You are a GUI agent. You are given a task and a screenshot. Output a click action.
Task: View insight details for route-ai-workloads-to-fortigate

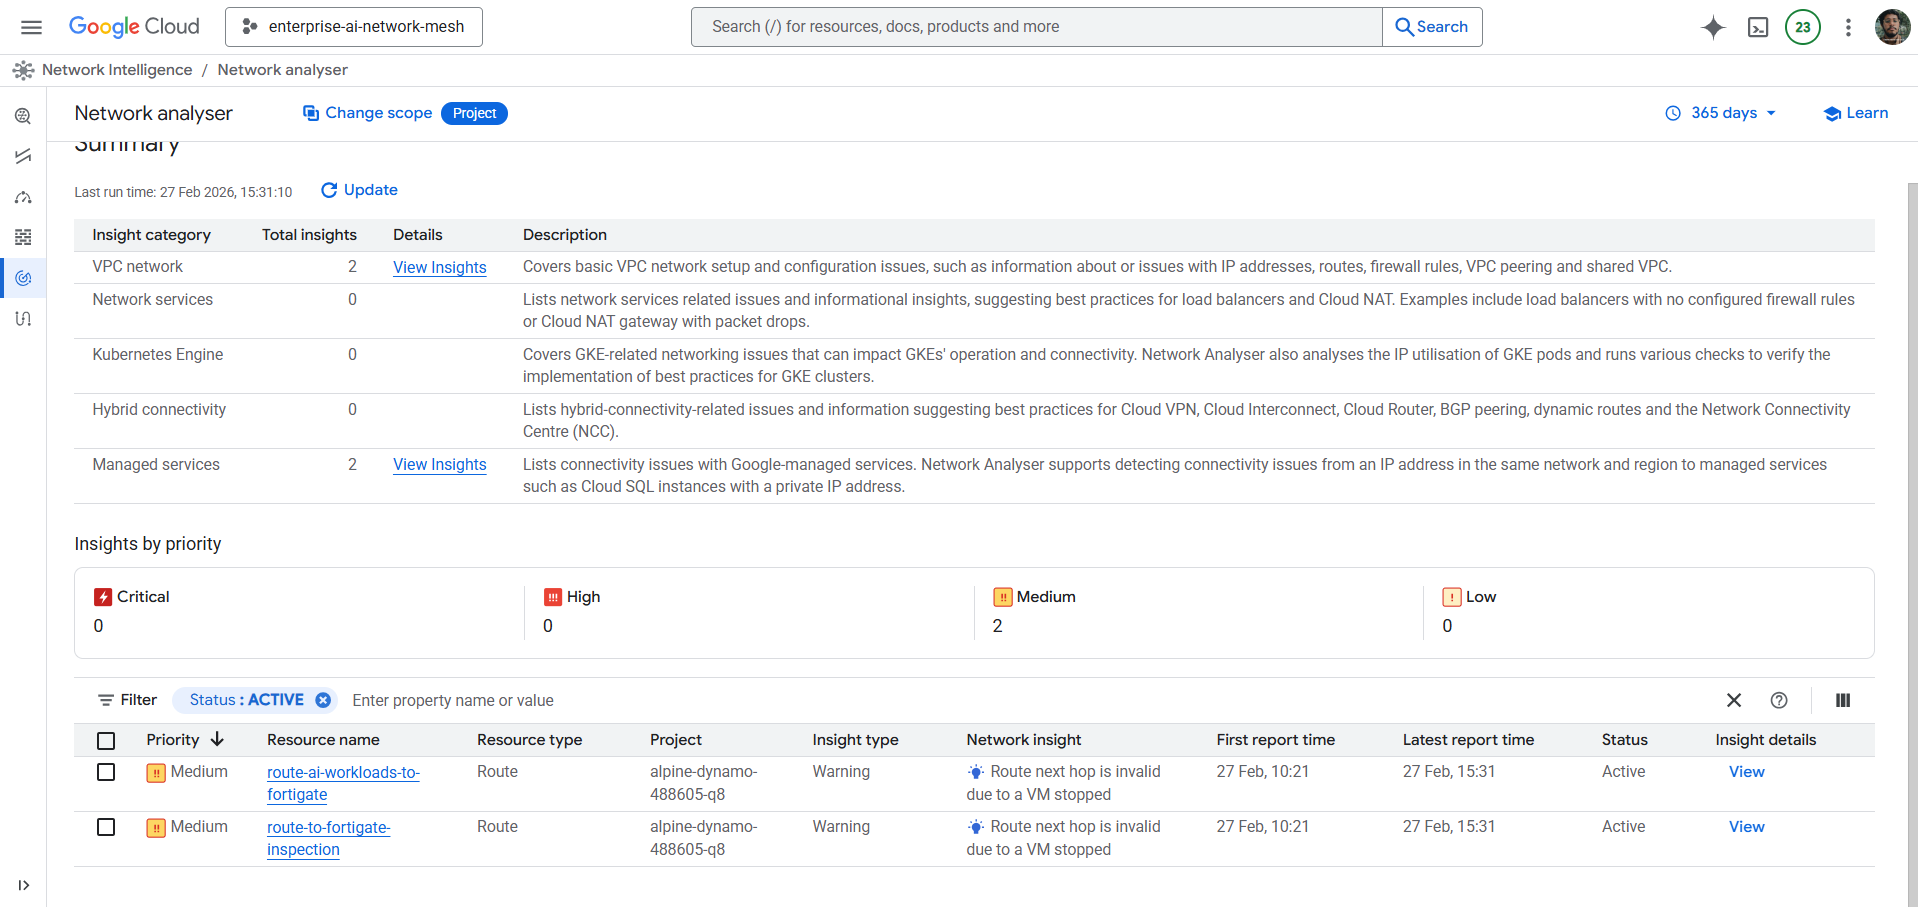pyautogui.click(x=1747, y=772)
